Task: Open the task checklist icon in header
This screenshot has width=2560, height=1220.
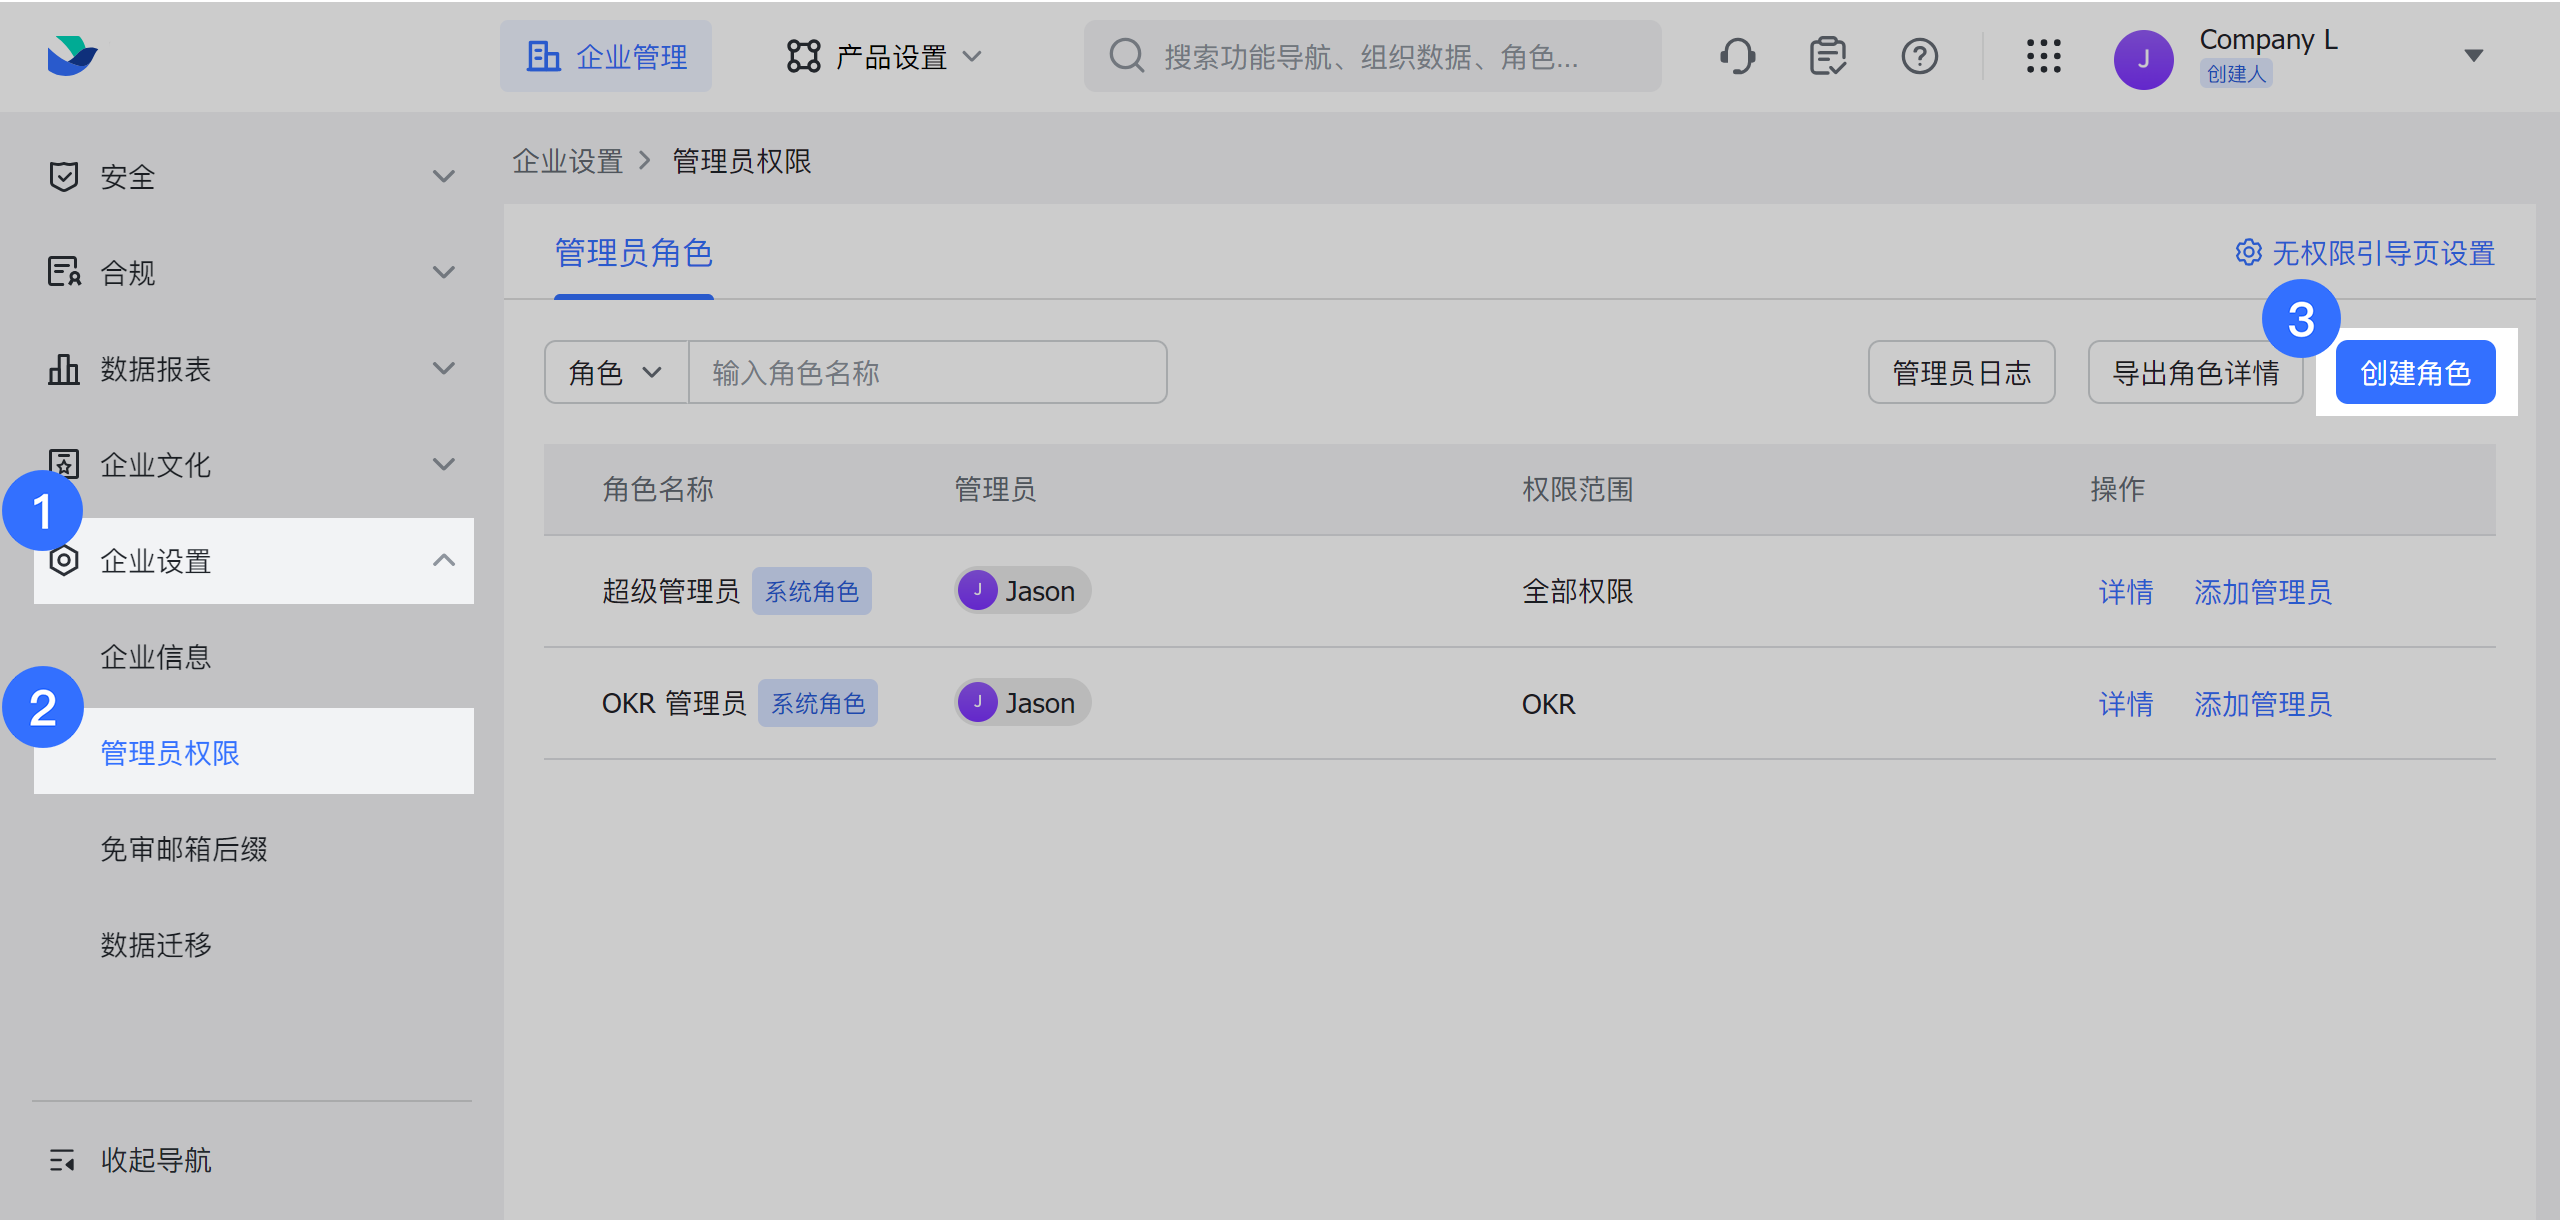Action: [1828, 56]
